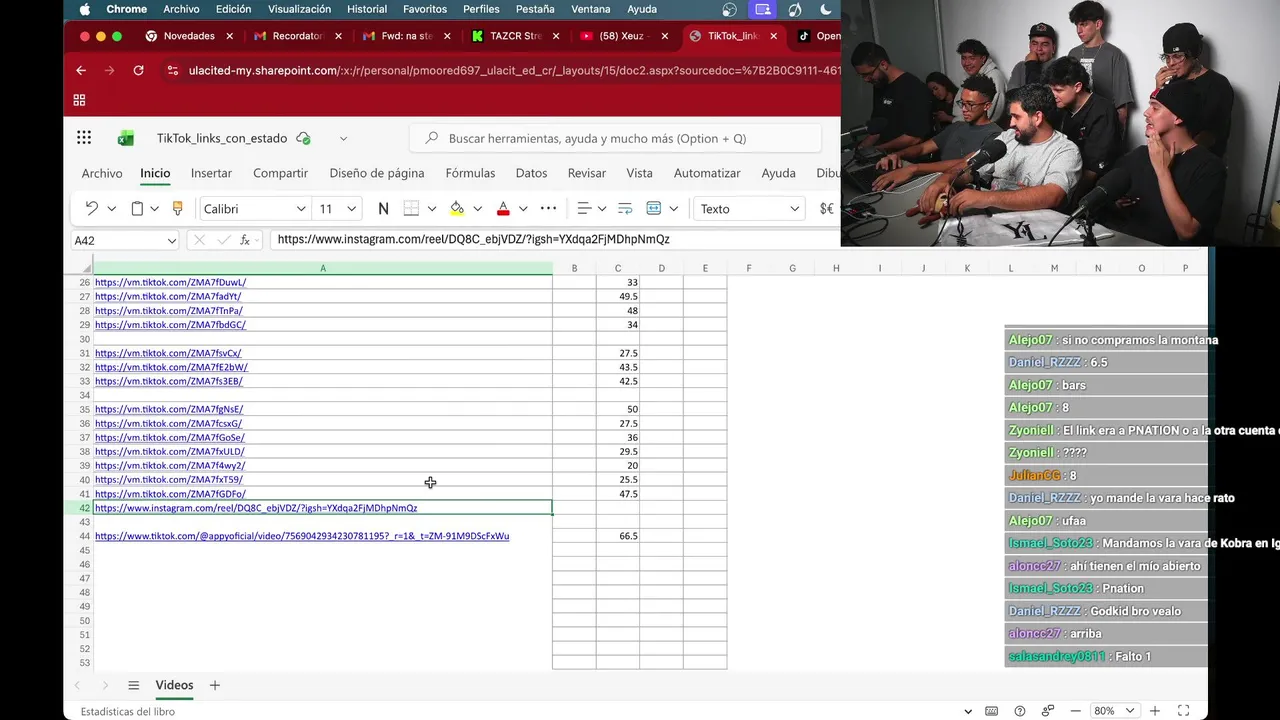Screen dimensions: 1280x720
Task: Reload the page in Chrome
Action: tap(138, 70)
